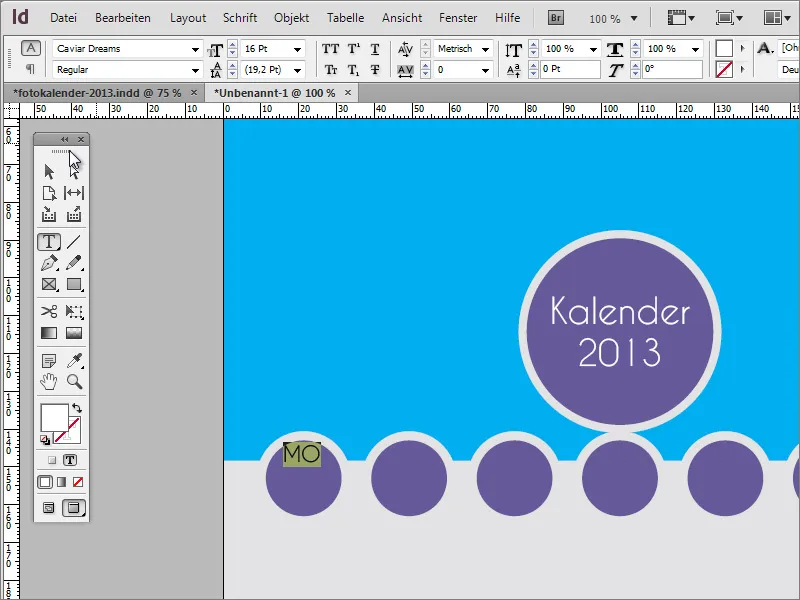Toggle Superscript formatting

point(353,49)
